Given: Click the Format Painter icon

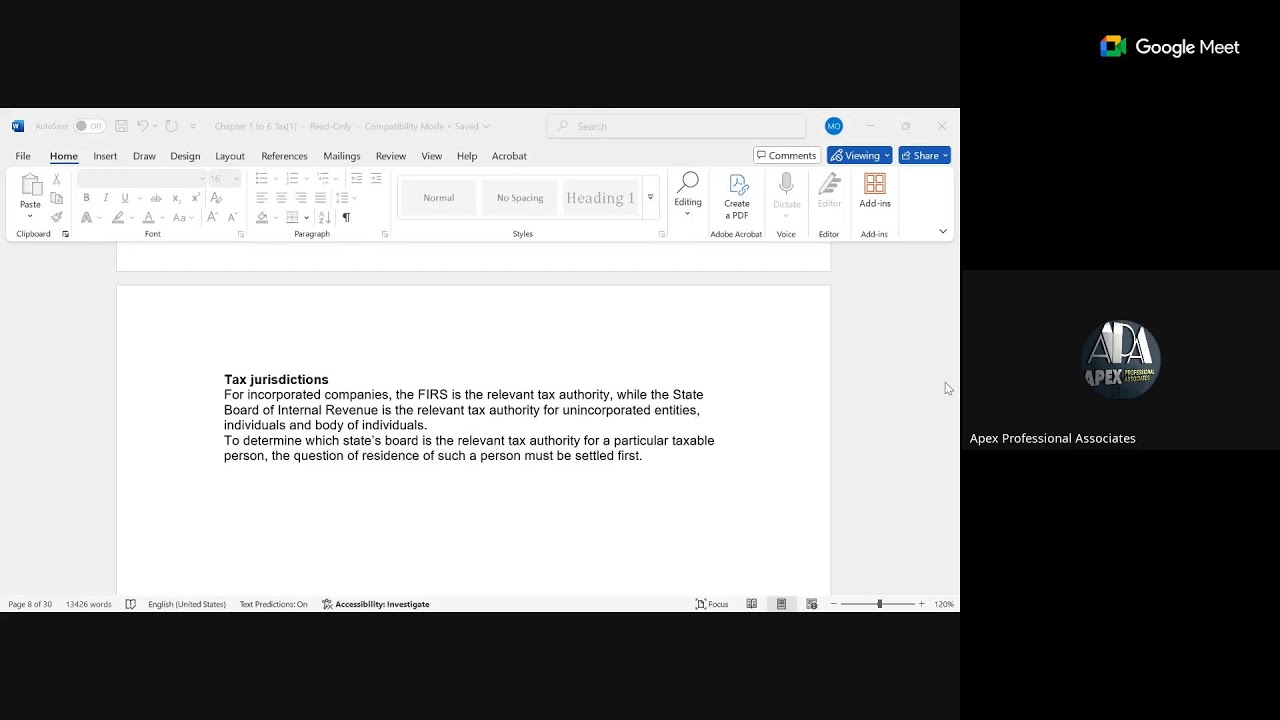Looking at the screenshot, I should pos(56,217).
